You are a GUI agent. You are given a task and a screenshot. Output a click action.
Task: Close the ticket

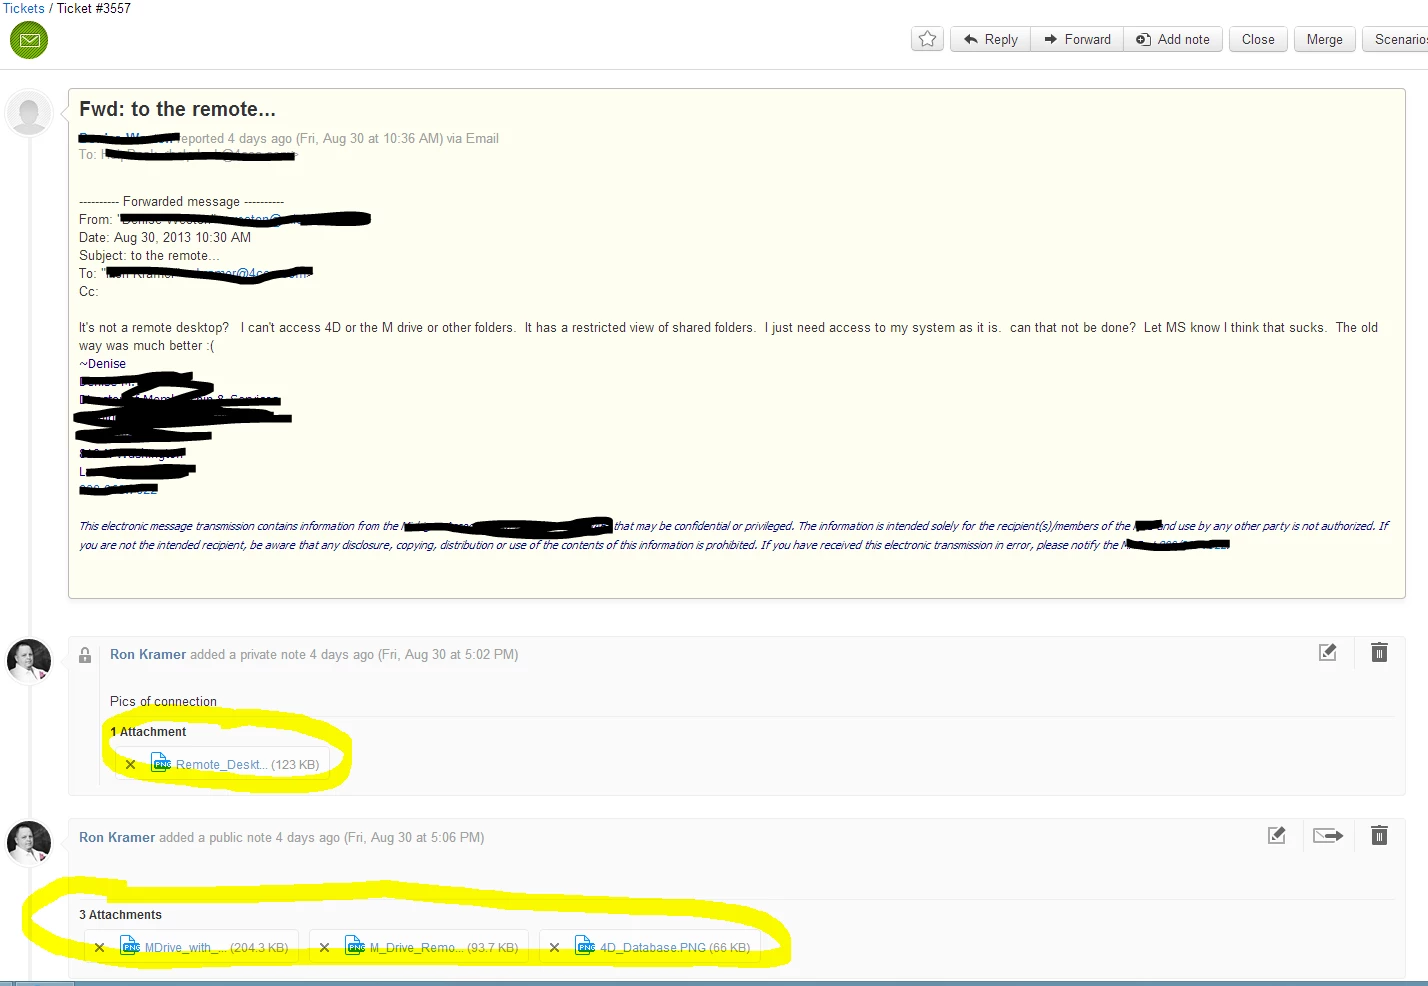tap(1258, 39)
